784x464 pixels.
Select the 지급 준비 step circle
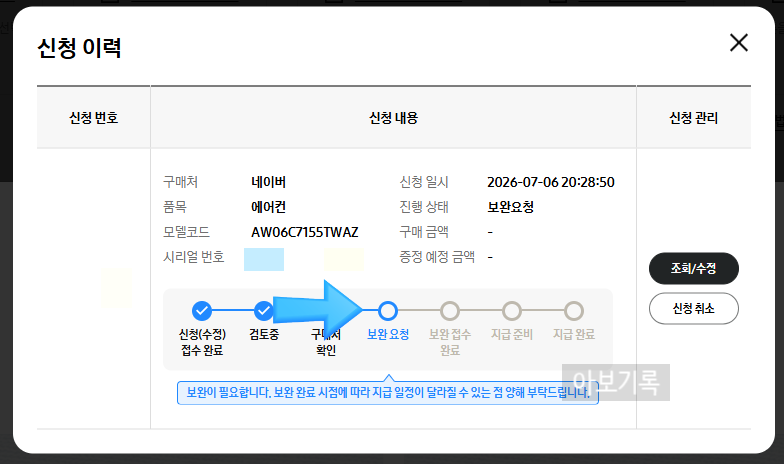pyautogui.click(x=512, y=311)
